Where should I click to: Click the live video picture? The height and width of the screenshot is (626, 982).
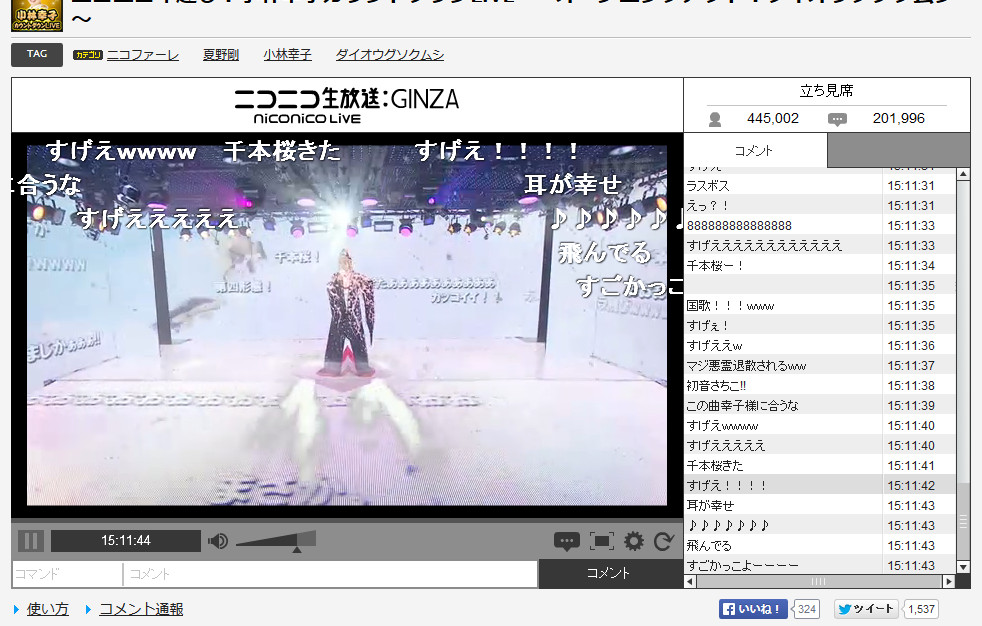[x=347, y=325]
